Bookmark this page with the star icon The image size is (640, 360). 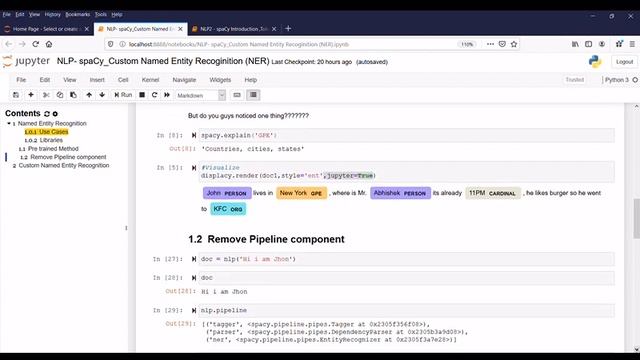pos(514,44)
